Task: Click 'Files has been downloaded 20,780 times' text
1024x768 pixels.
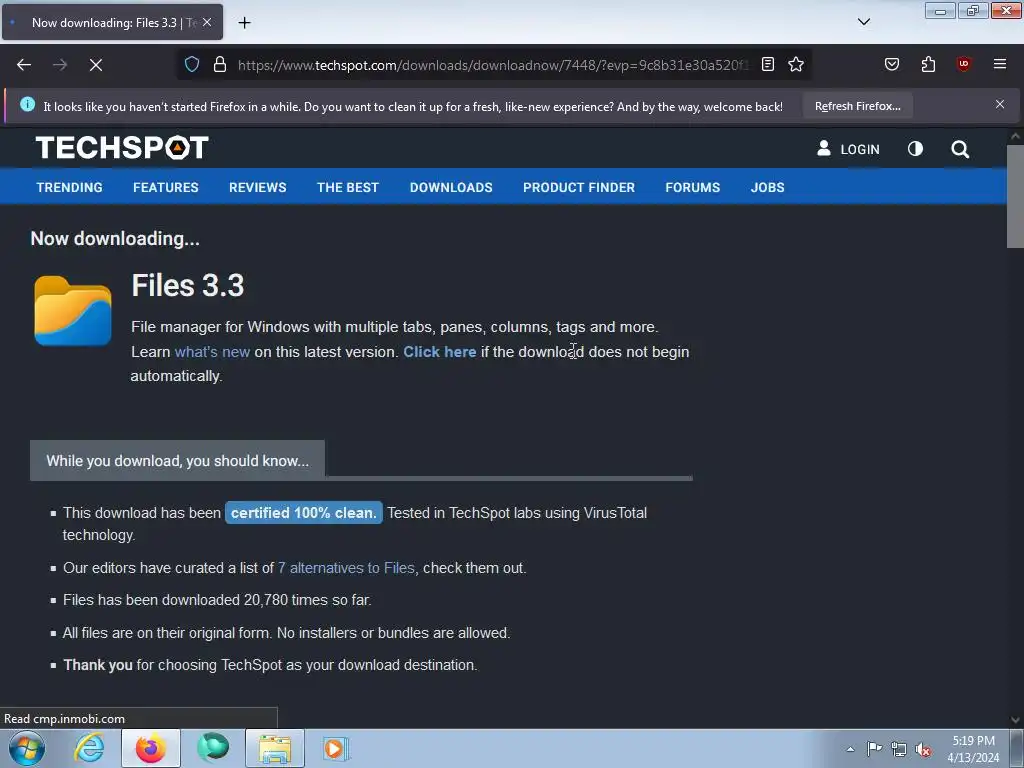Action: (217, 600)
